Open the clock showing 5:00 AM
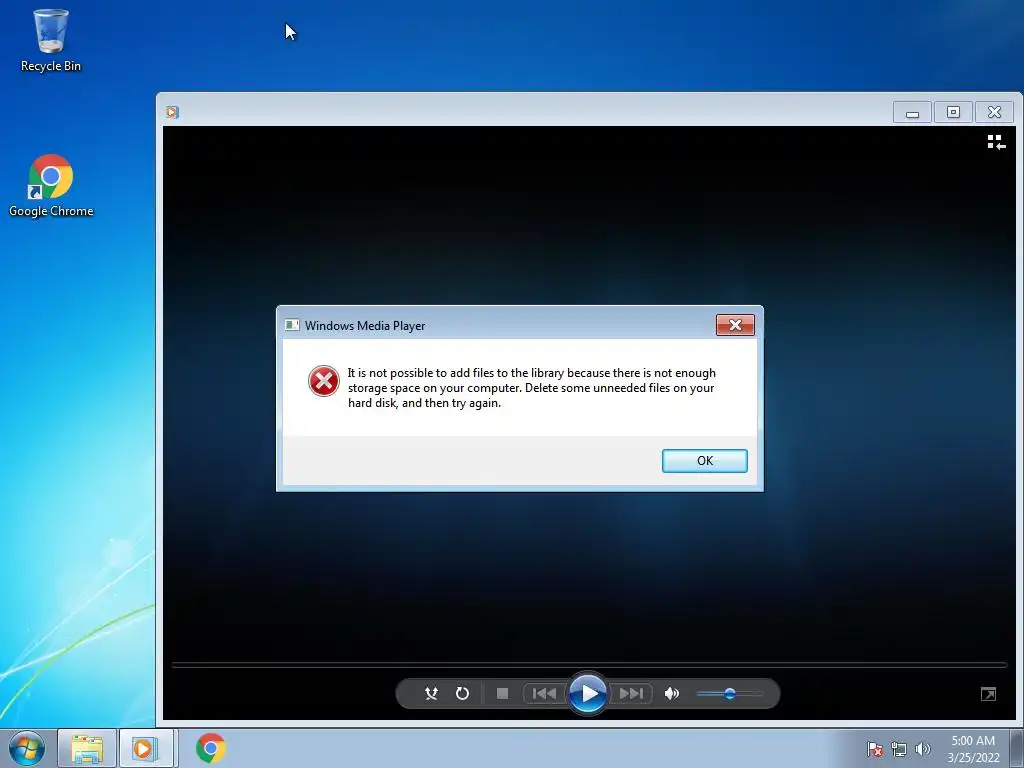This screenshot has width=1024, height=768. click(973, 749)
